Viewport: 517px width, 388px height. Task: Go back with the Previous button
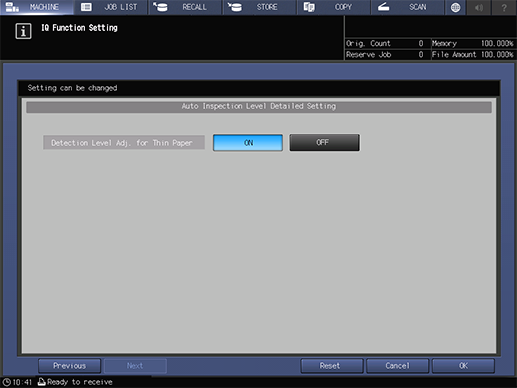tap(69, 366)
